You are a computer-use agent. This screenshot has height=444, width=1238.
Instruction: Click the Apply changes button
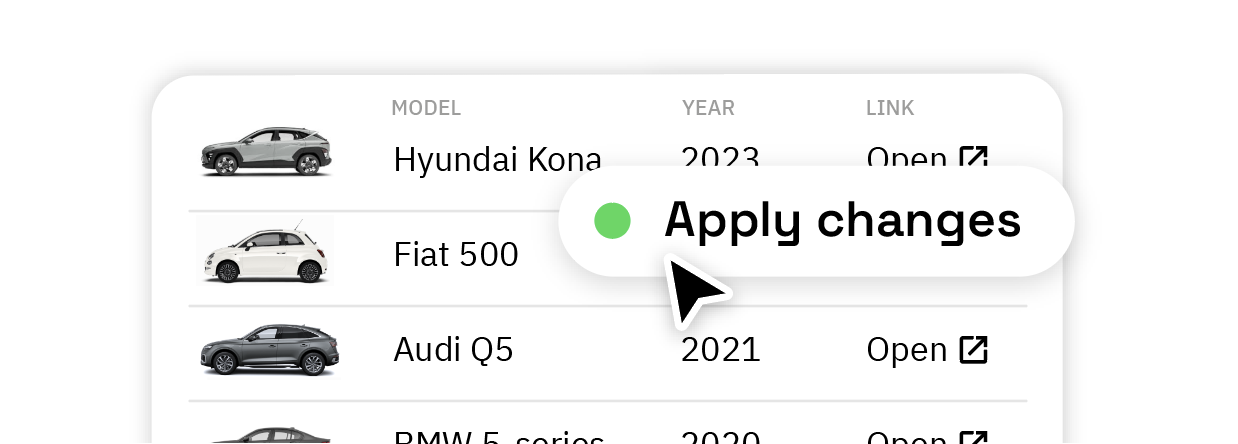[x=816, y=221]
